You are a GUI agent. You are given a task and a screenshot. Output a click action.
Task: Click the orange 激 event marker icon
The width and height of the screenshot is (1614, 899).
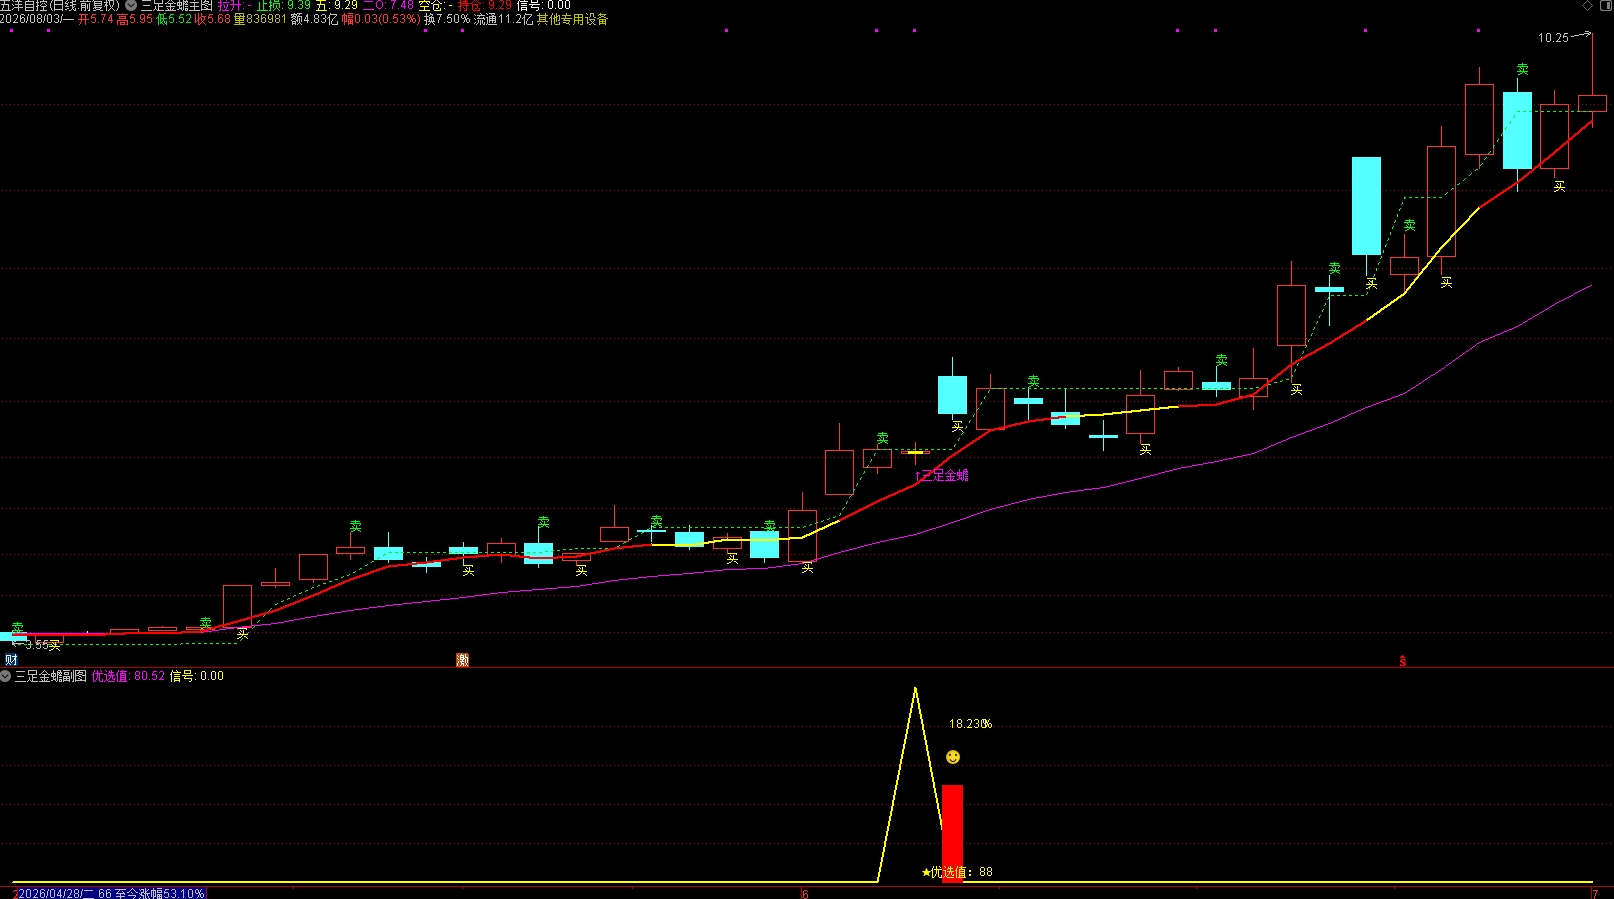462,660
